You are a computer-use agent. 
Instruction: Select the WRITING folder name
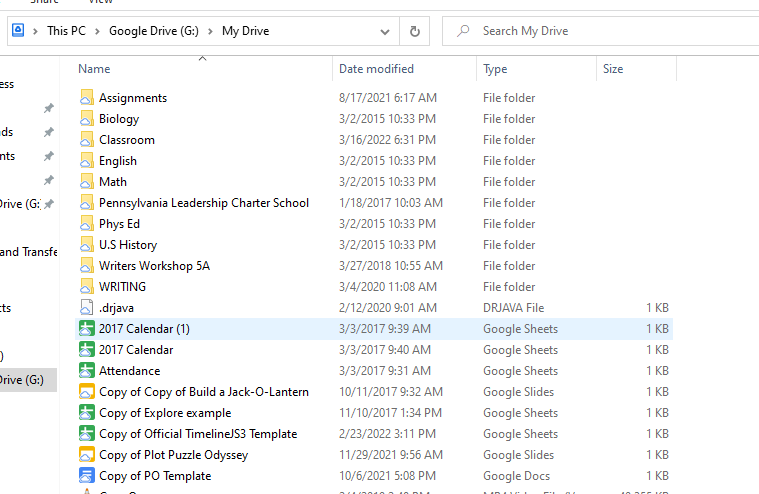coord(122,287)
